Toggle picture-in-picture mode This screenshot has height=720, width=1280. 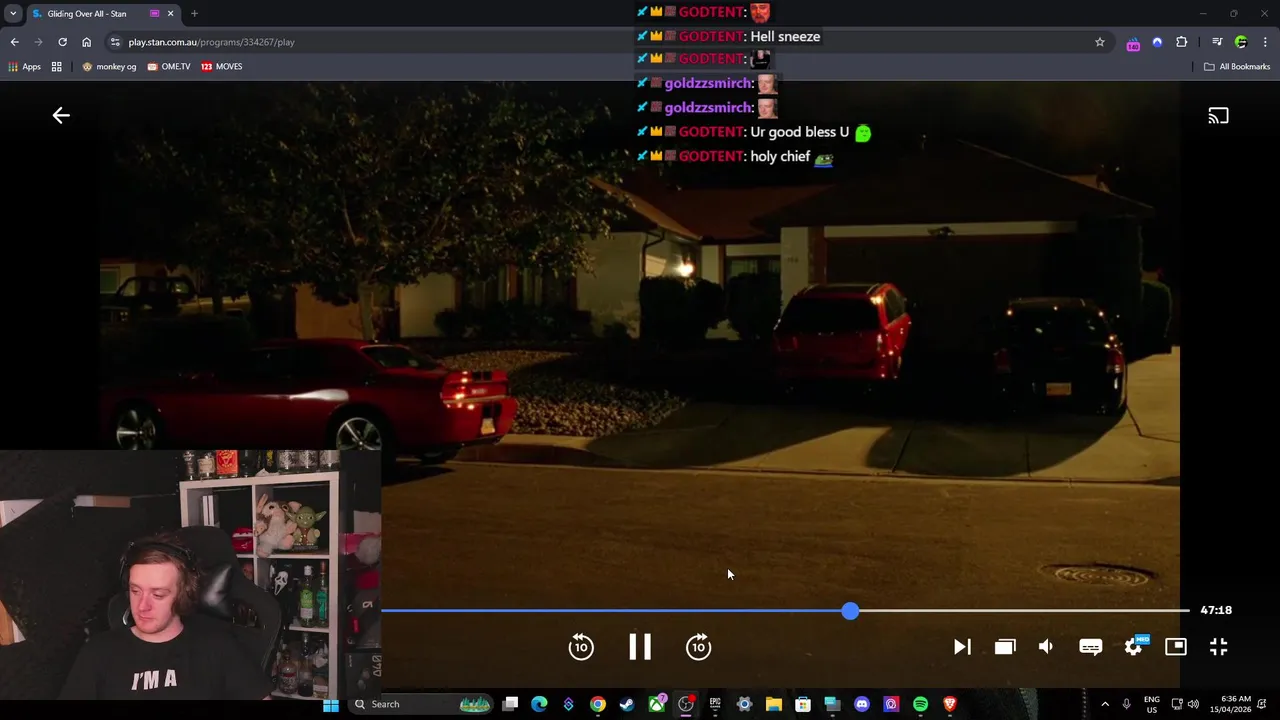pyautogui.click(x=1176, y=647)
